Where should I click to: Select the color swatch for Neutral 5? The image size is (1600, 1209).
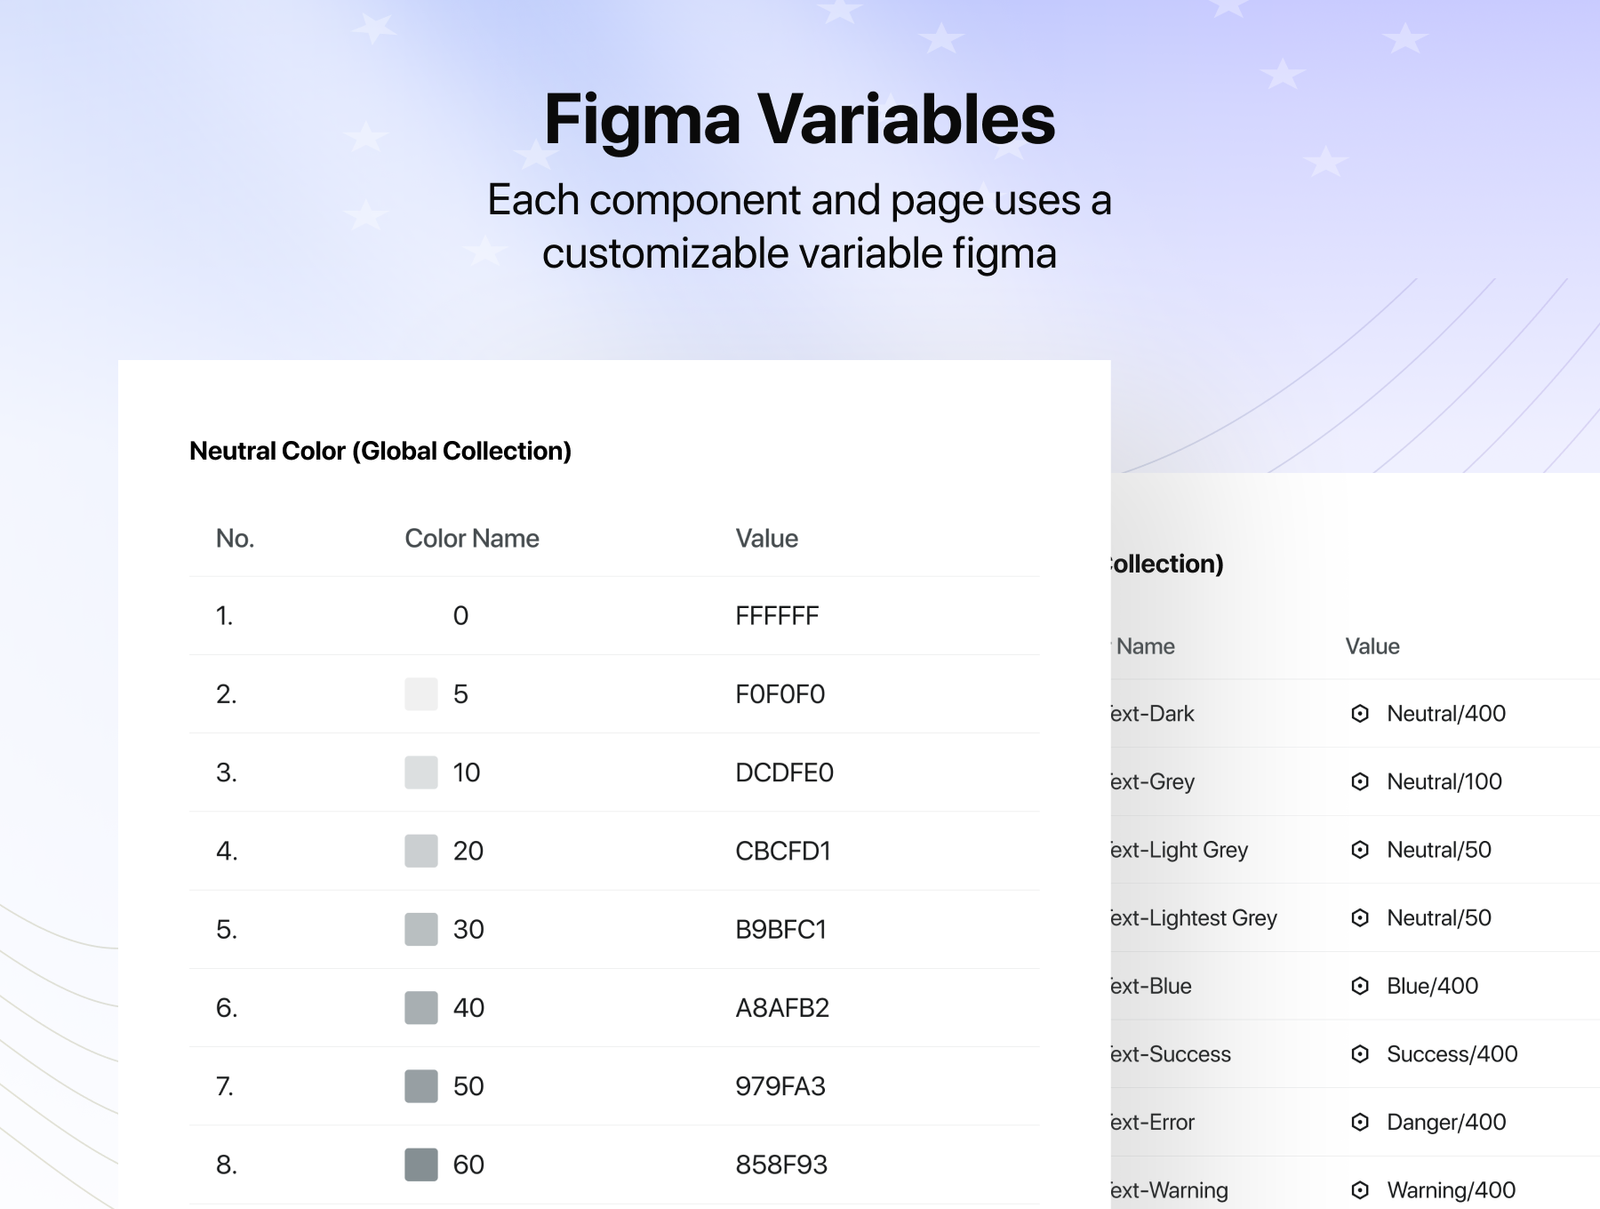[421, 694]
